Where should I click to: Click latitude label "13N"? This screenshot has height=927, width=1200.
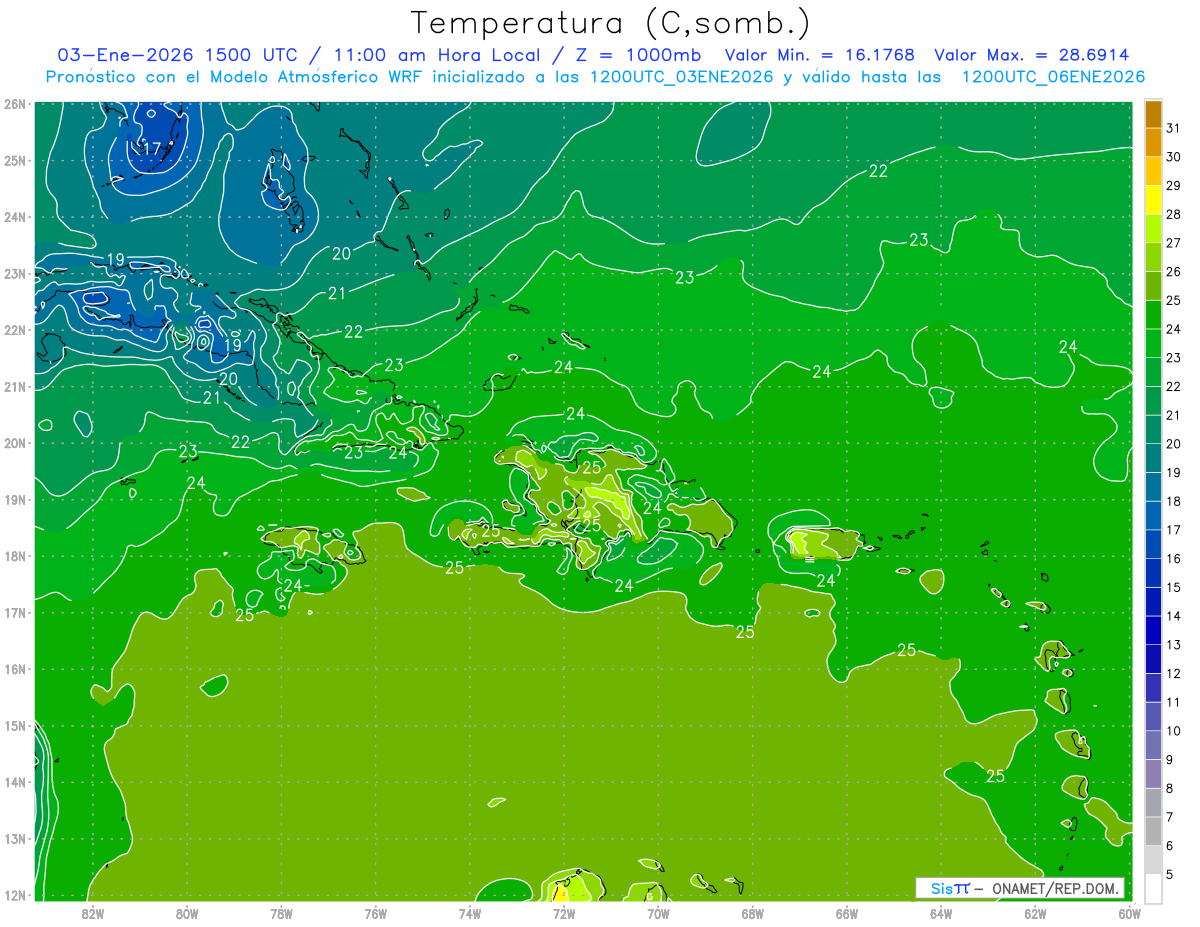coord(15,839)
